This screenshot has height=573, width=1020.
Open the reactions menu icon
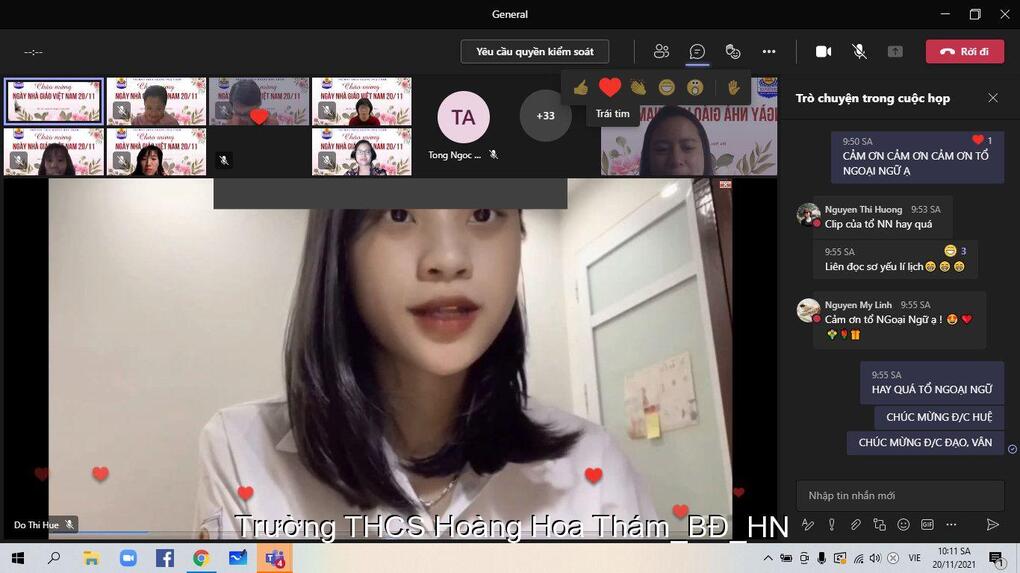click(733, 51)
